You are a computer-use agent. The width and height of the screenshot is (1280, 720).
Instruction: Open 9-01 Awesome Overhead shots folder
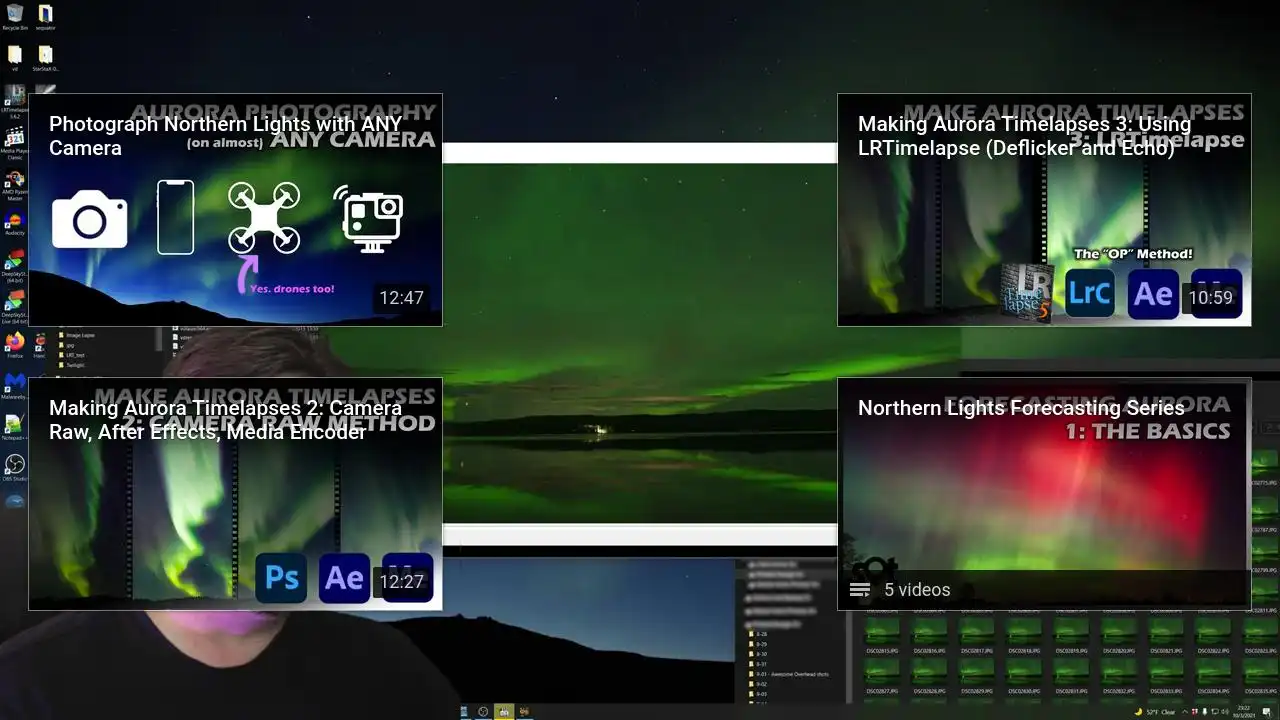(787, 674)
